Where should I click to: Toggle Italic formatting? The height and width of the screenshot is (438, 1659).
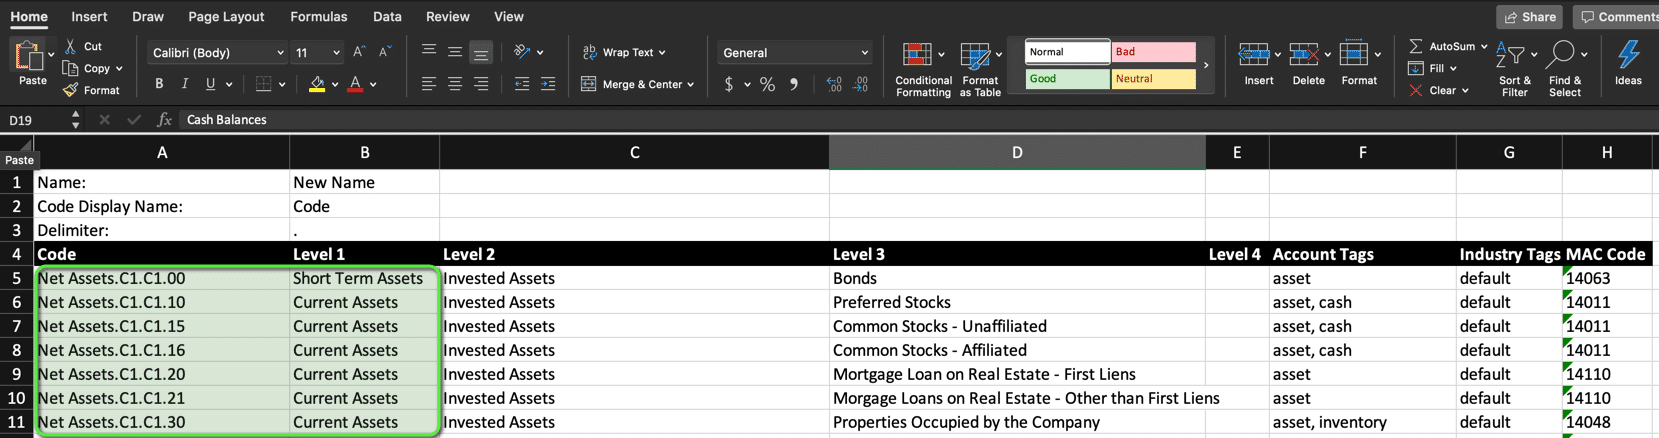click(x=184, y=84)
